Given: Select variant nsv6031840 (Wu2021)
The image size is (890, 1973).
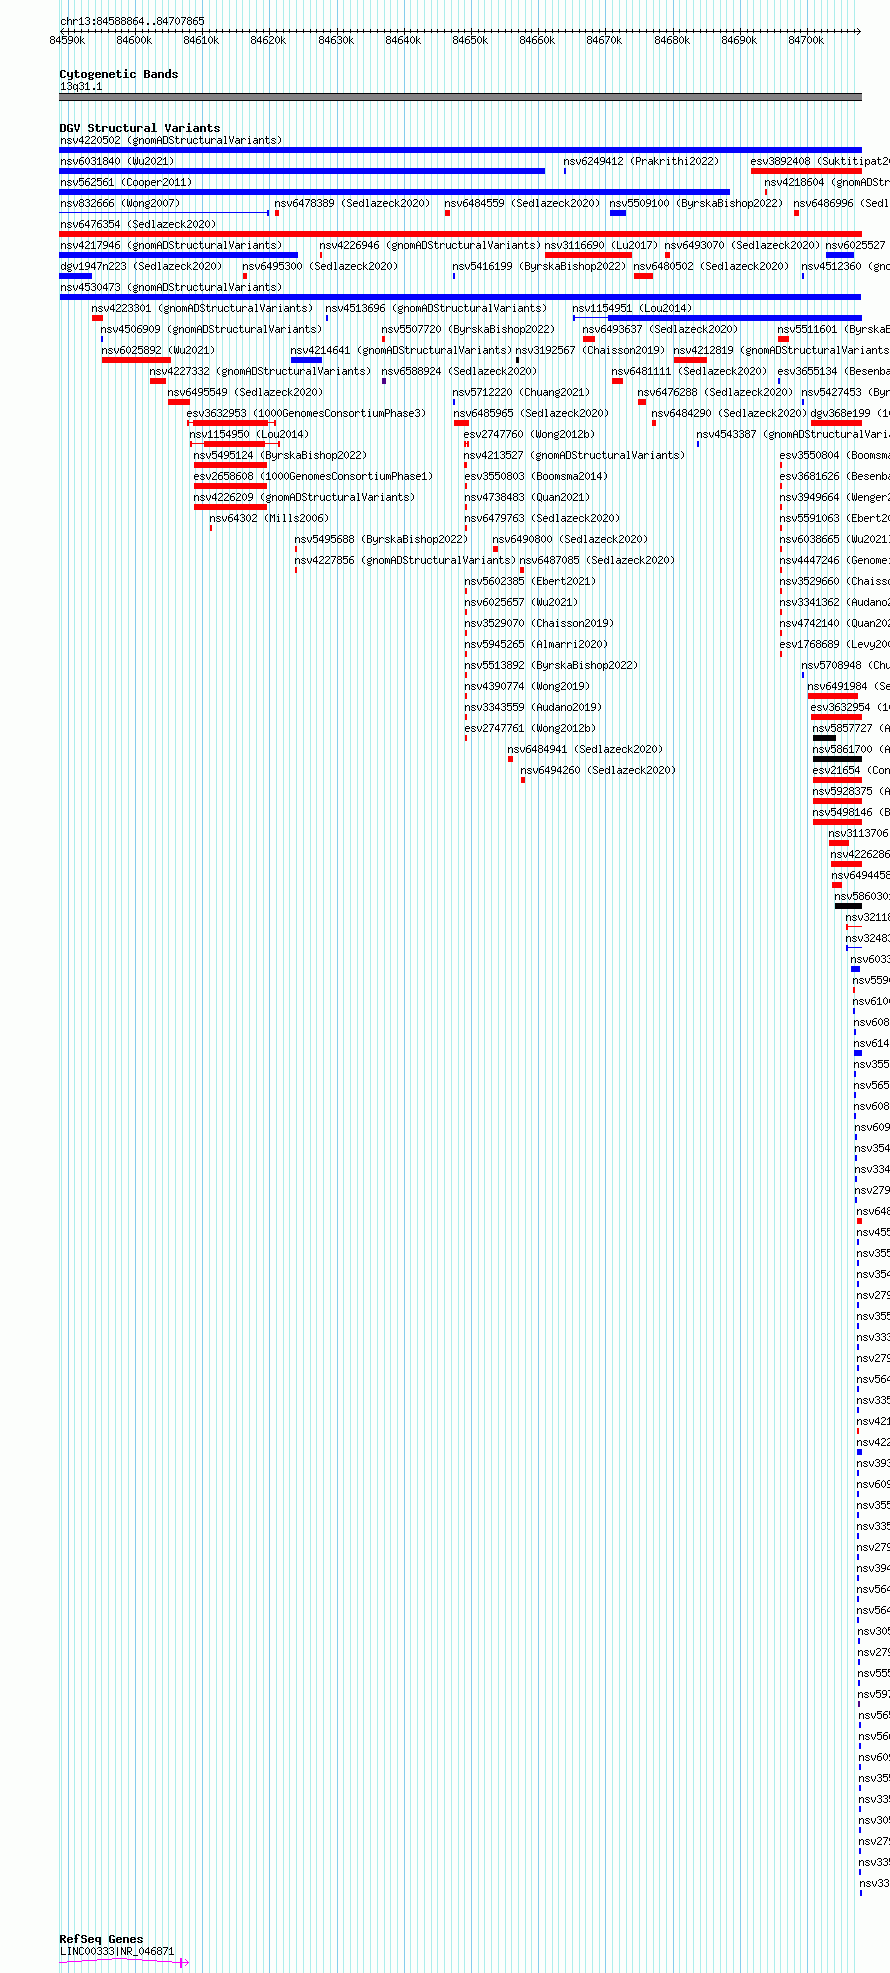Looking at the screenshot, I should (117, 161).
